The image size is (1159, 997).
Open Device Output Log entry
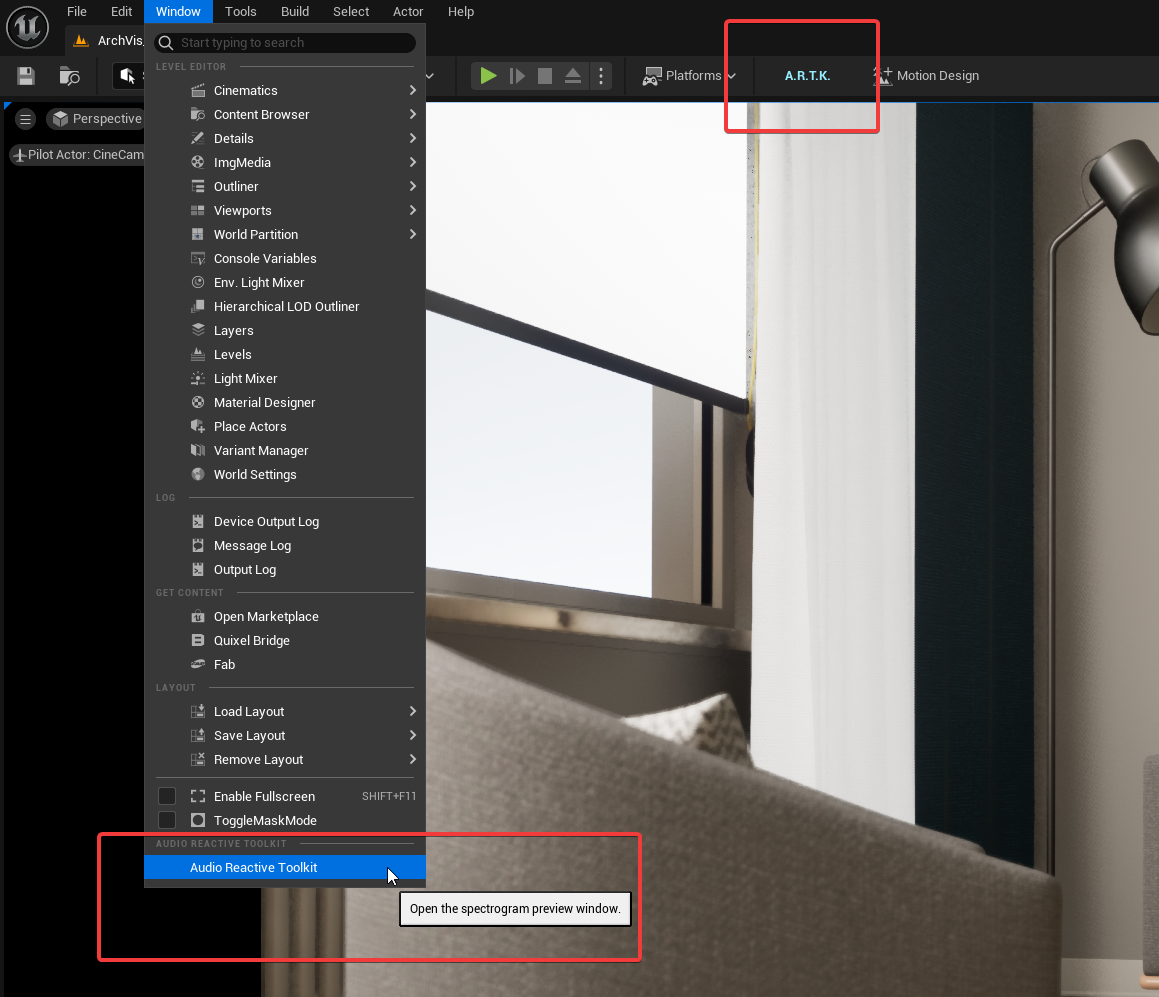[285, 522]
